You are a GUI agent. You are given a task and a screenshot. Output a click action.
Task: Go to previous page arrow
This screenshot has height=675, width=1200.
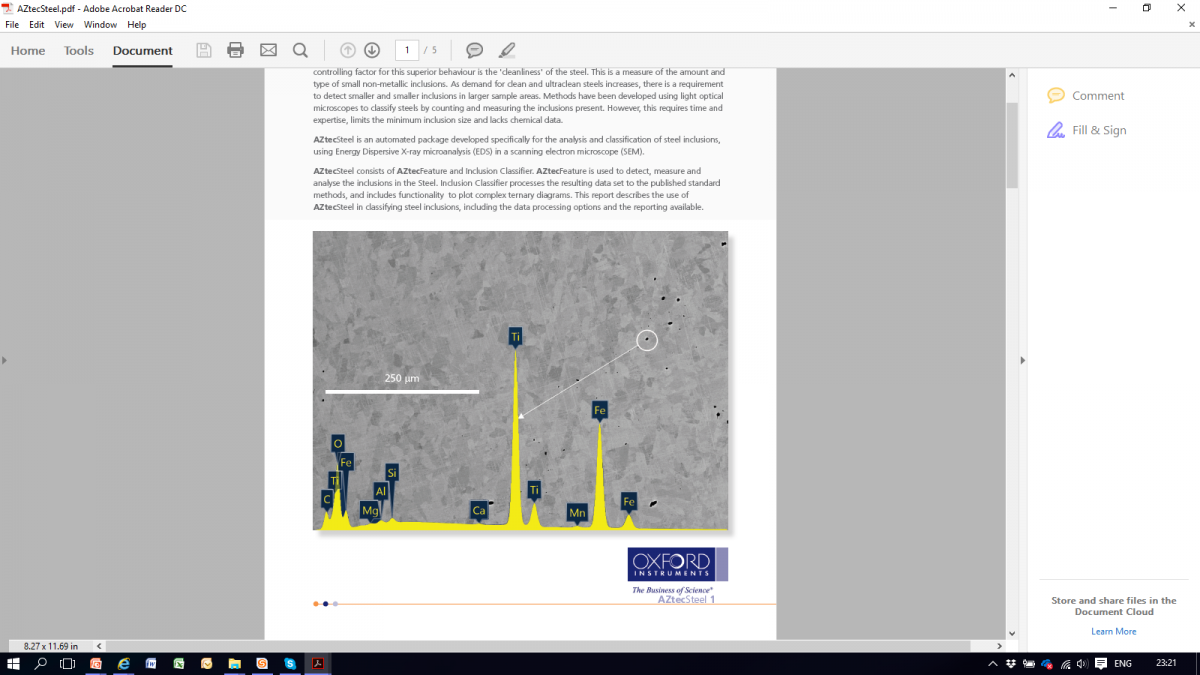[348, 50]
